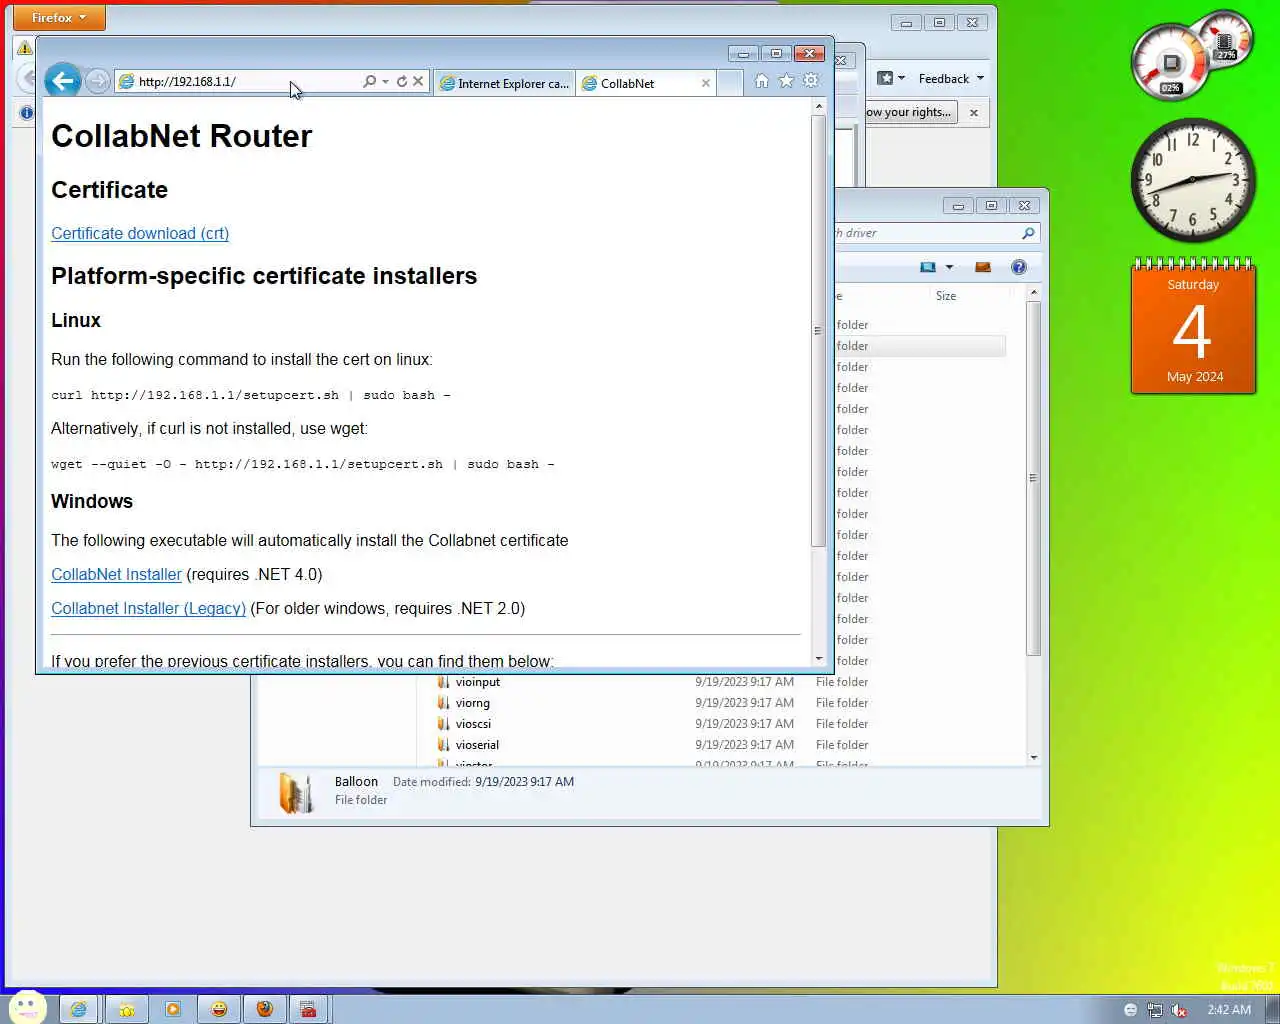
Task: Click the analog clock gadget
Action: pos(1193,180)
